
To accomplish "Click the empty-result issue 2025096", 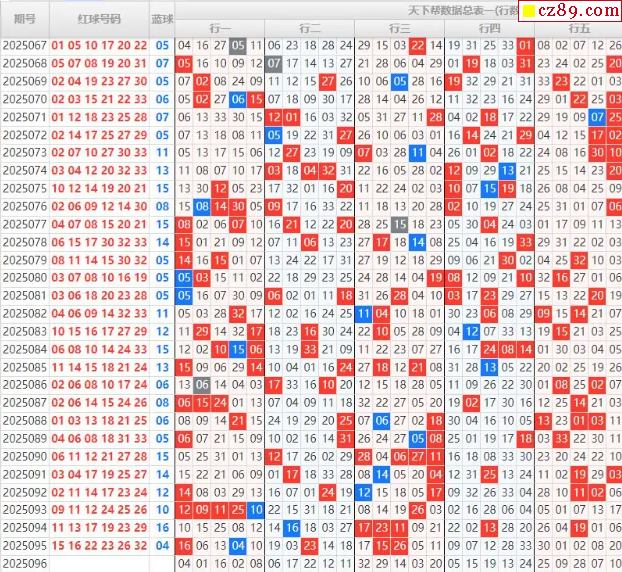I will coord(25,564).
